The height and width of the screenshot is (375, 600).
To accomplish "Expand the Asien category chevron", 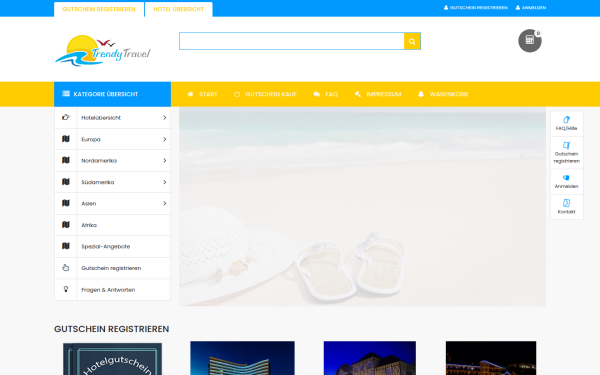I will 165,203.
